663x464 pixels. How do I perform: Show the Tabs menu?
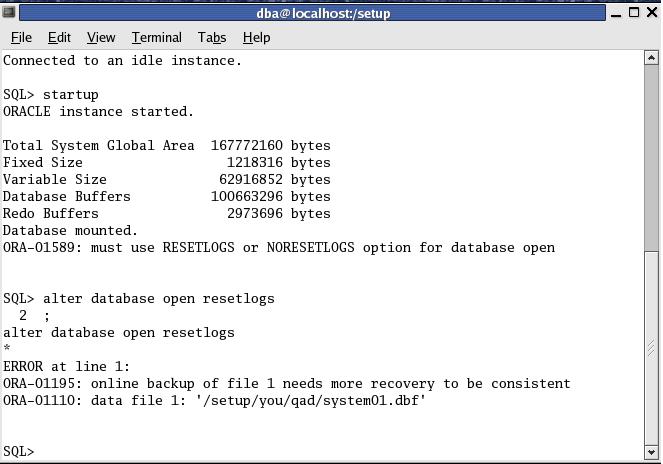(x=212, y=37)
